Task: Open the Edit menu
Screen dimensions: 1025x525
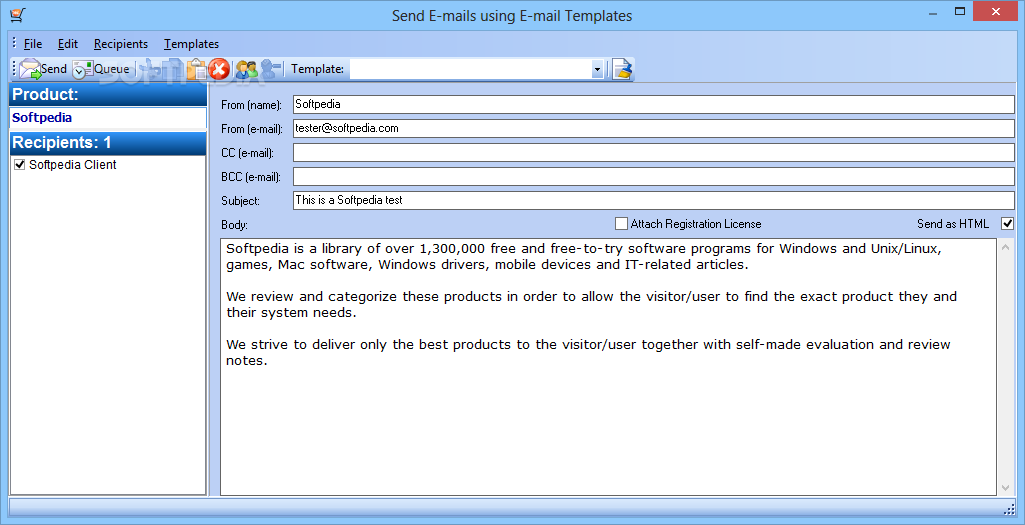Action: pyautogui.click(x=67, y=44)
